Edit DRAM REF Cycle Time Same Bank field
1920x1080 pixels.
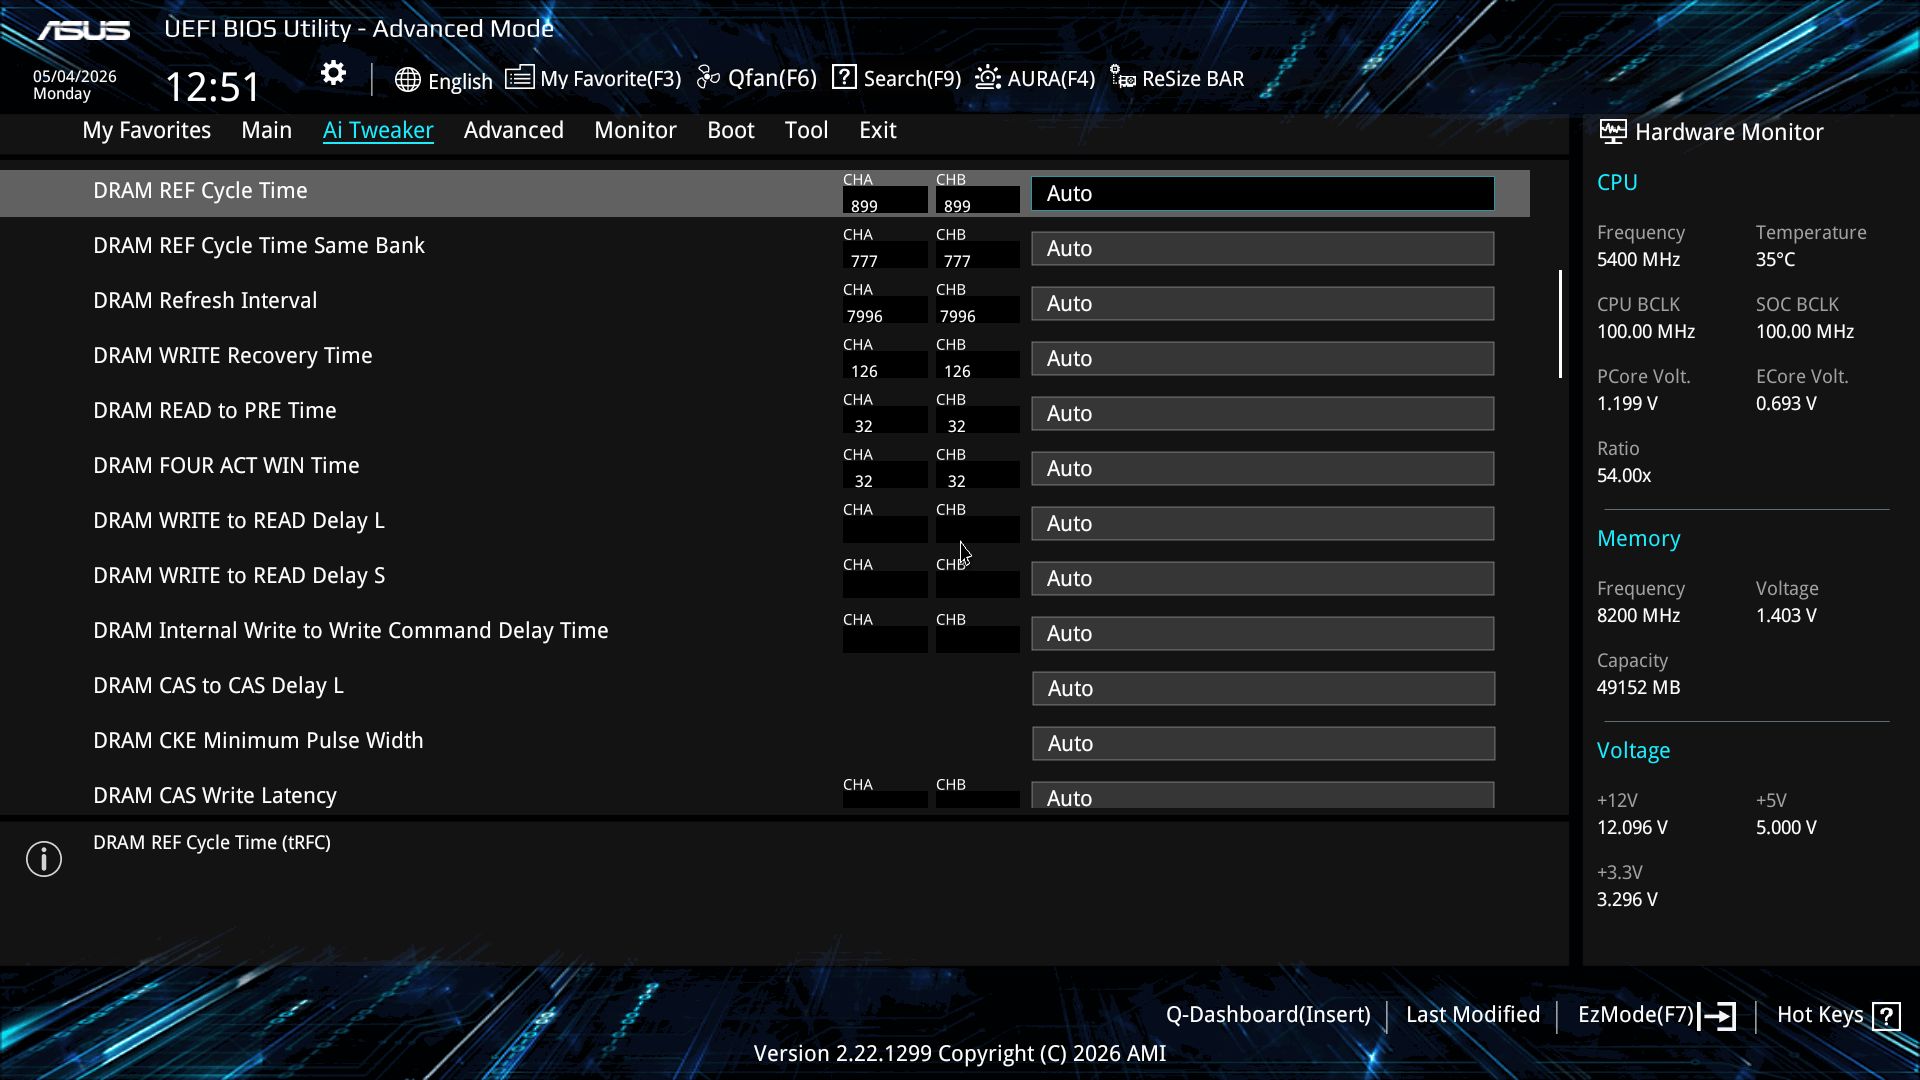1263,248
